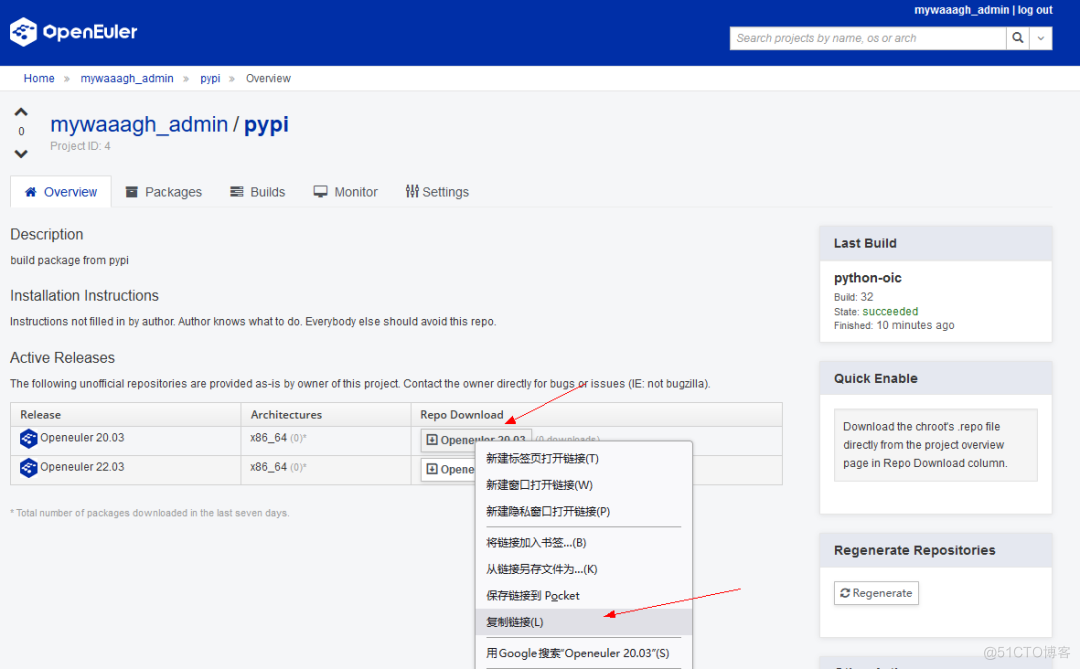Viewport: 1080px width, 669px height.
Task: Click the list icon on Builds tab
Action: pos(236,191)
